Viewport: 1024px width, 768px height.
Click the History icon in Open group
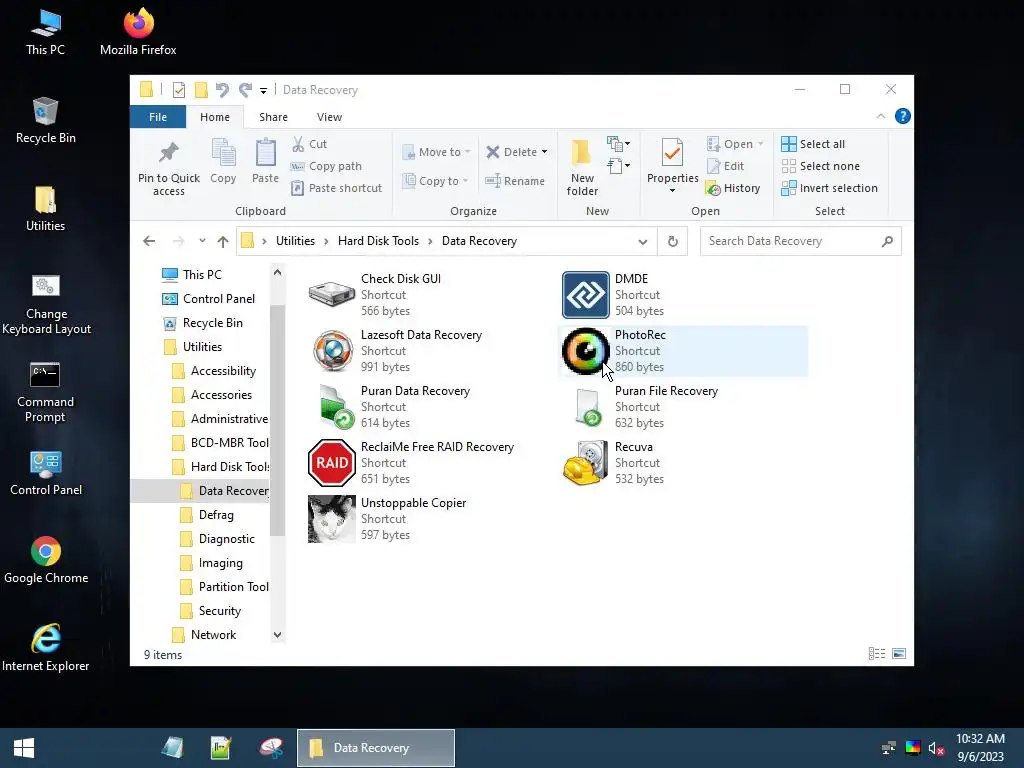713,189
